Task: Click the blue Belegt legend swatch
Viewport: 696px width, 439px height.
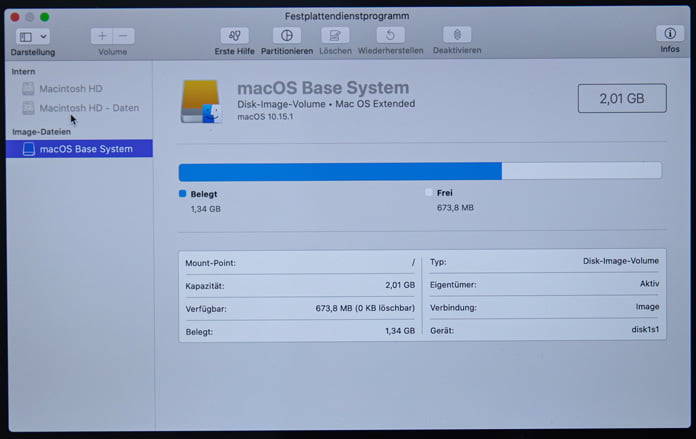Action: (182, 193)
